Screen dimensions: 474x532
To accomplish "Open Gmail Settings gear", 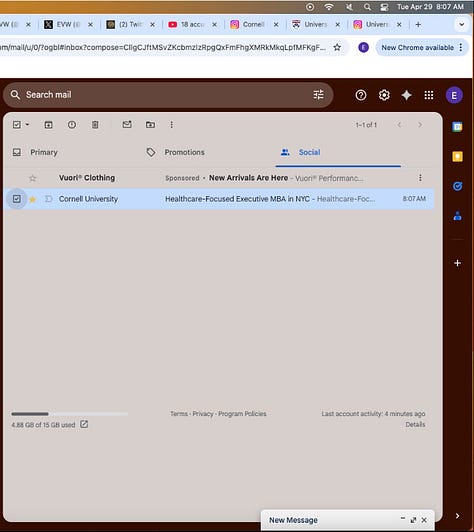I will point(384,95).
